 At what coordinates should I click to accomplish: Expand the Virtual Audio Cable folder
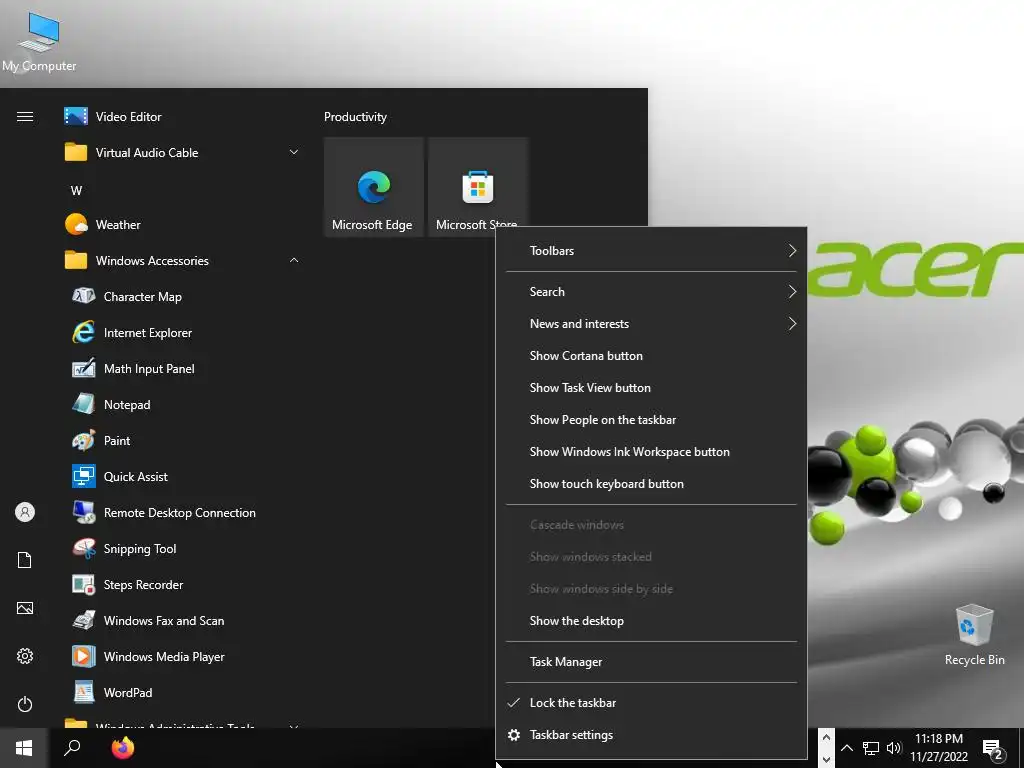click(x=183, y=153)
